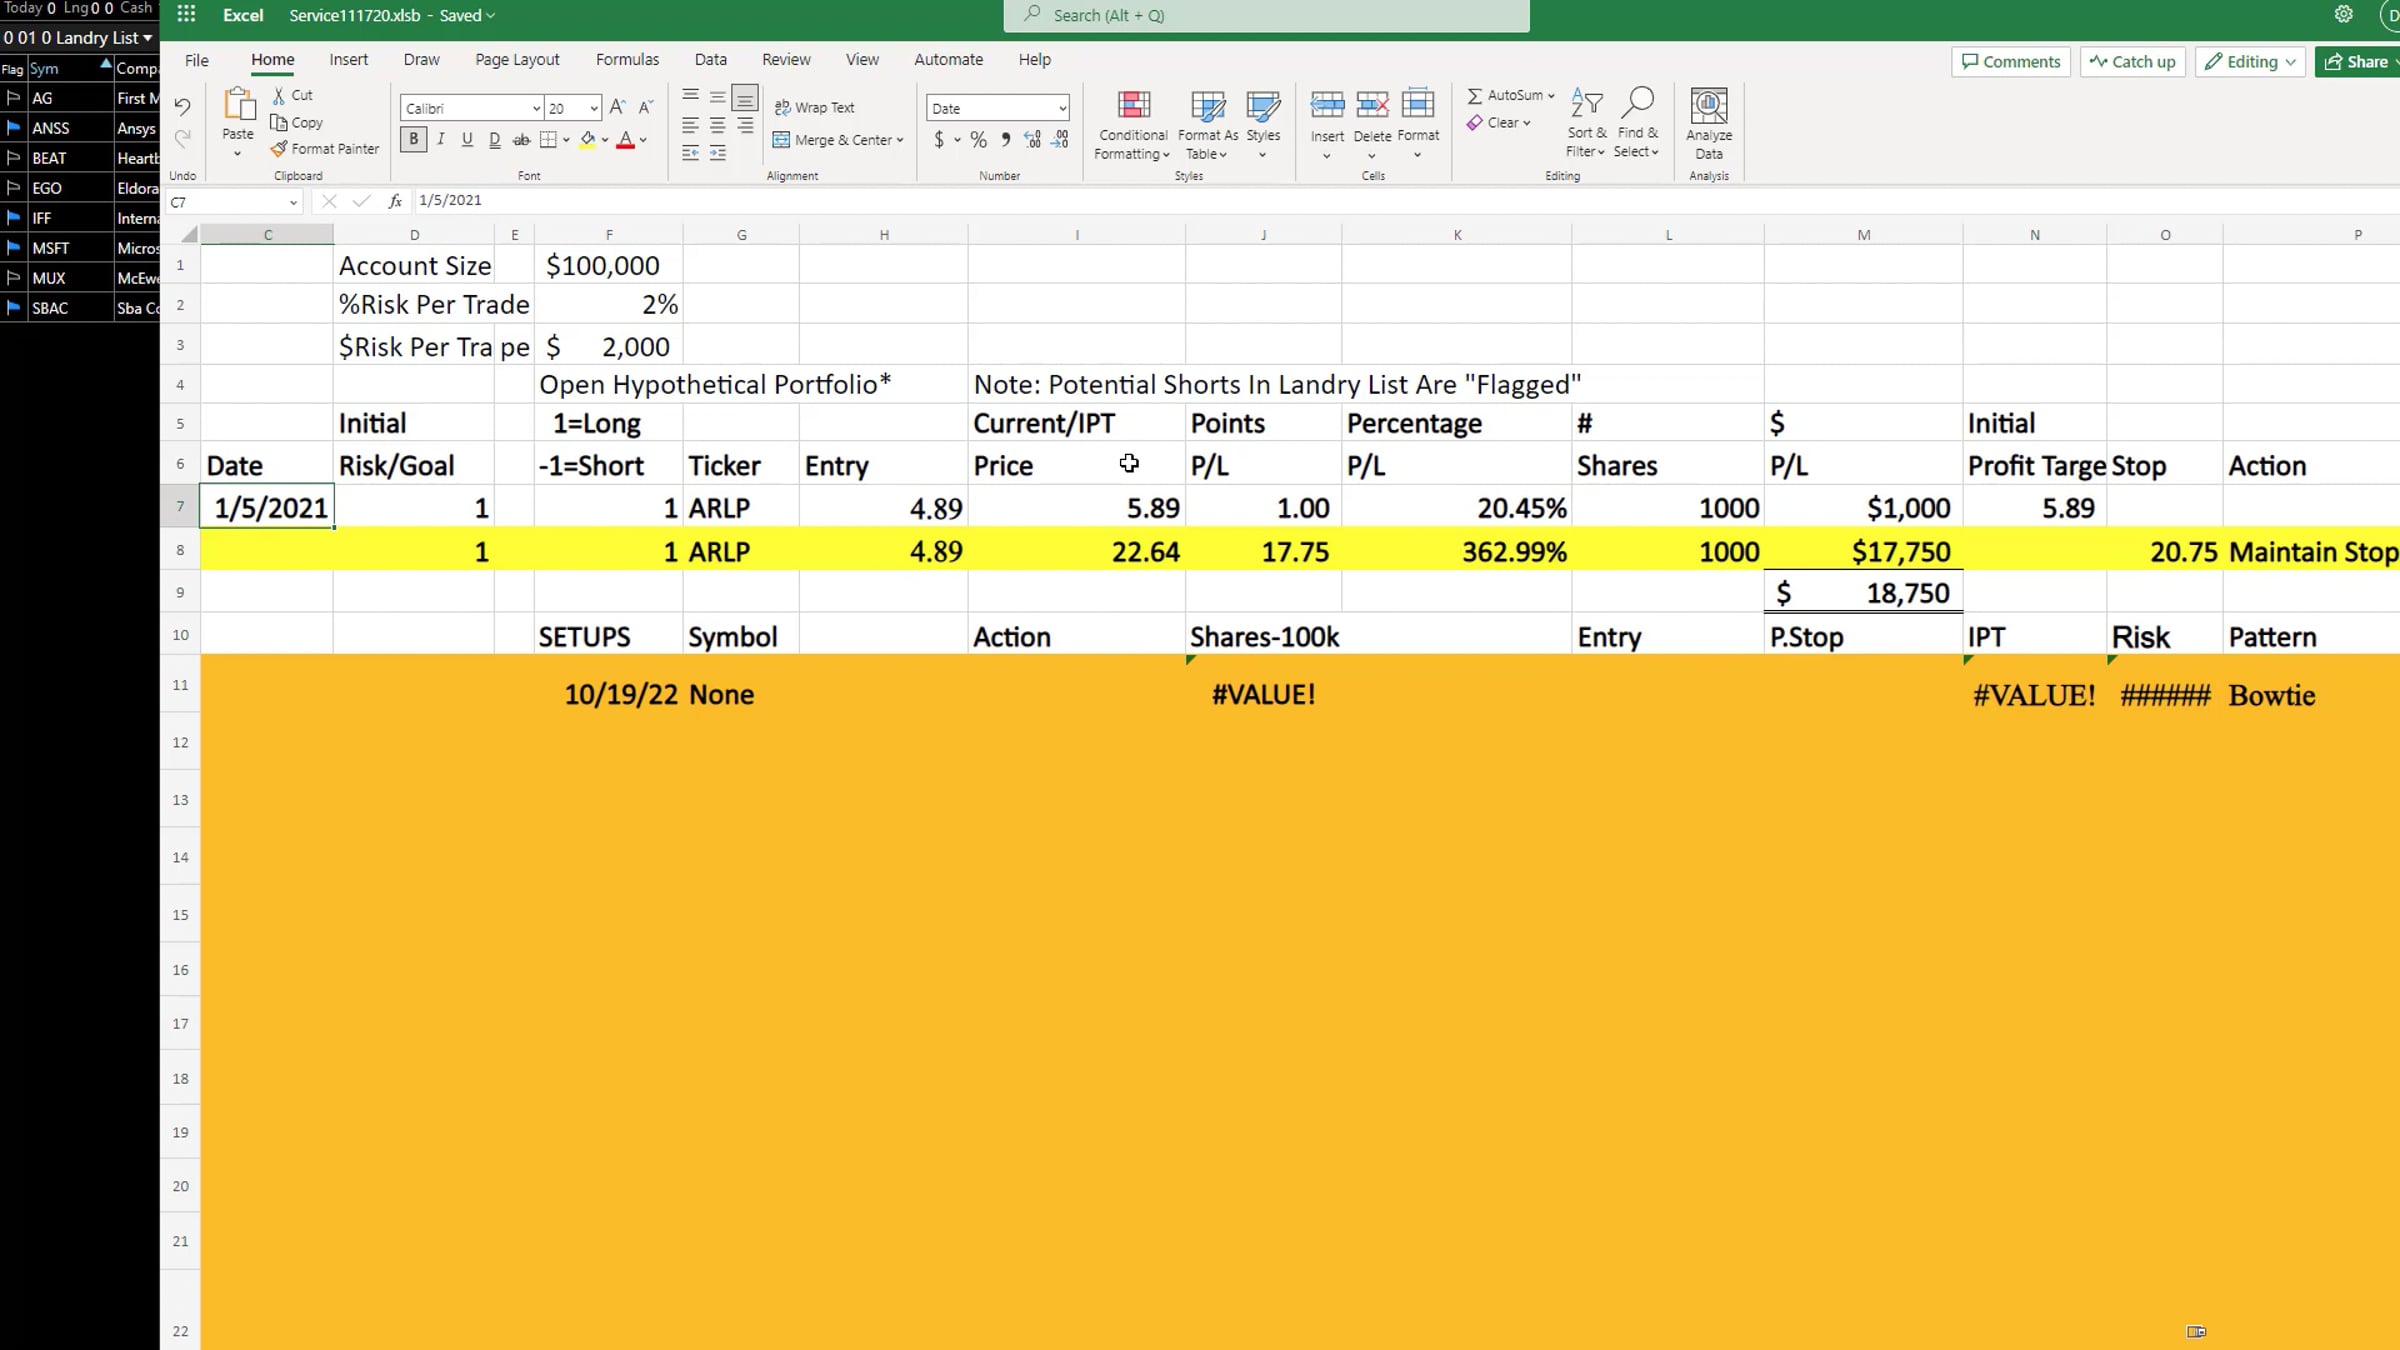This screenshot has height=1350, width=2400.
Task: Open the Editing mode dropdown
Action: (2250, 62)
